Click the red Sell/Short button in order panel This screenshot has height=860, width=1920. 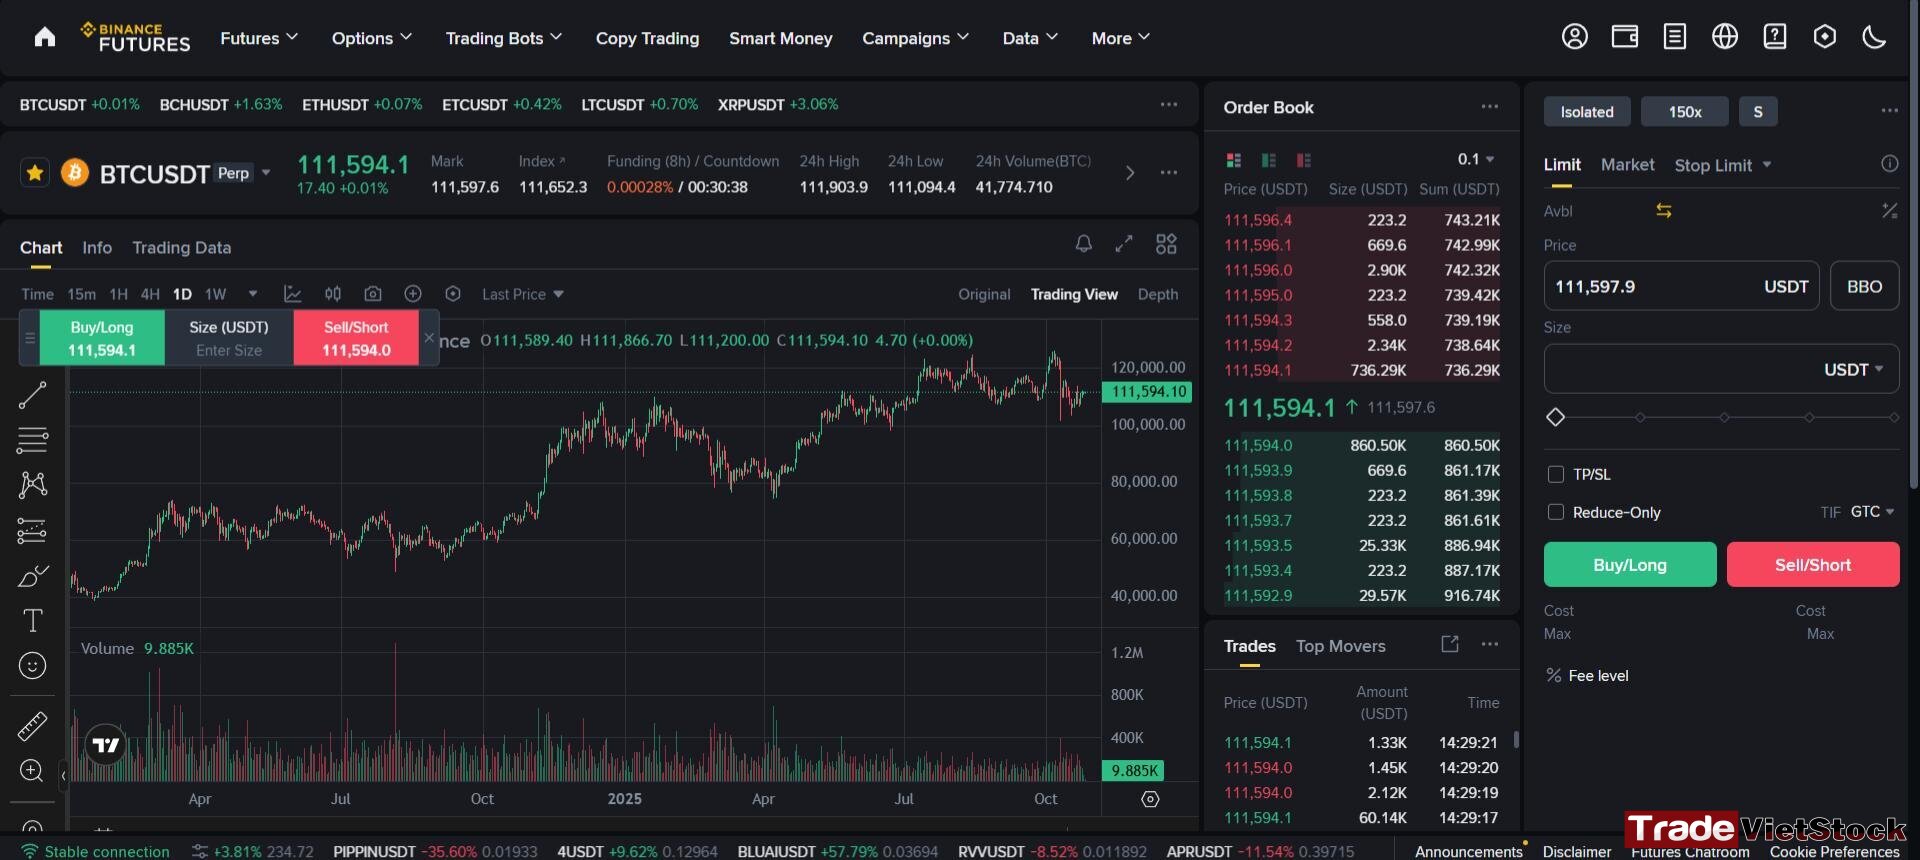coord(1813,565)
